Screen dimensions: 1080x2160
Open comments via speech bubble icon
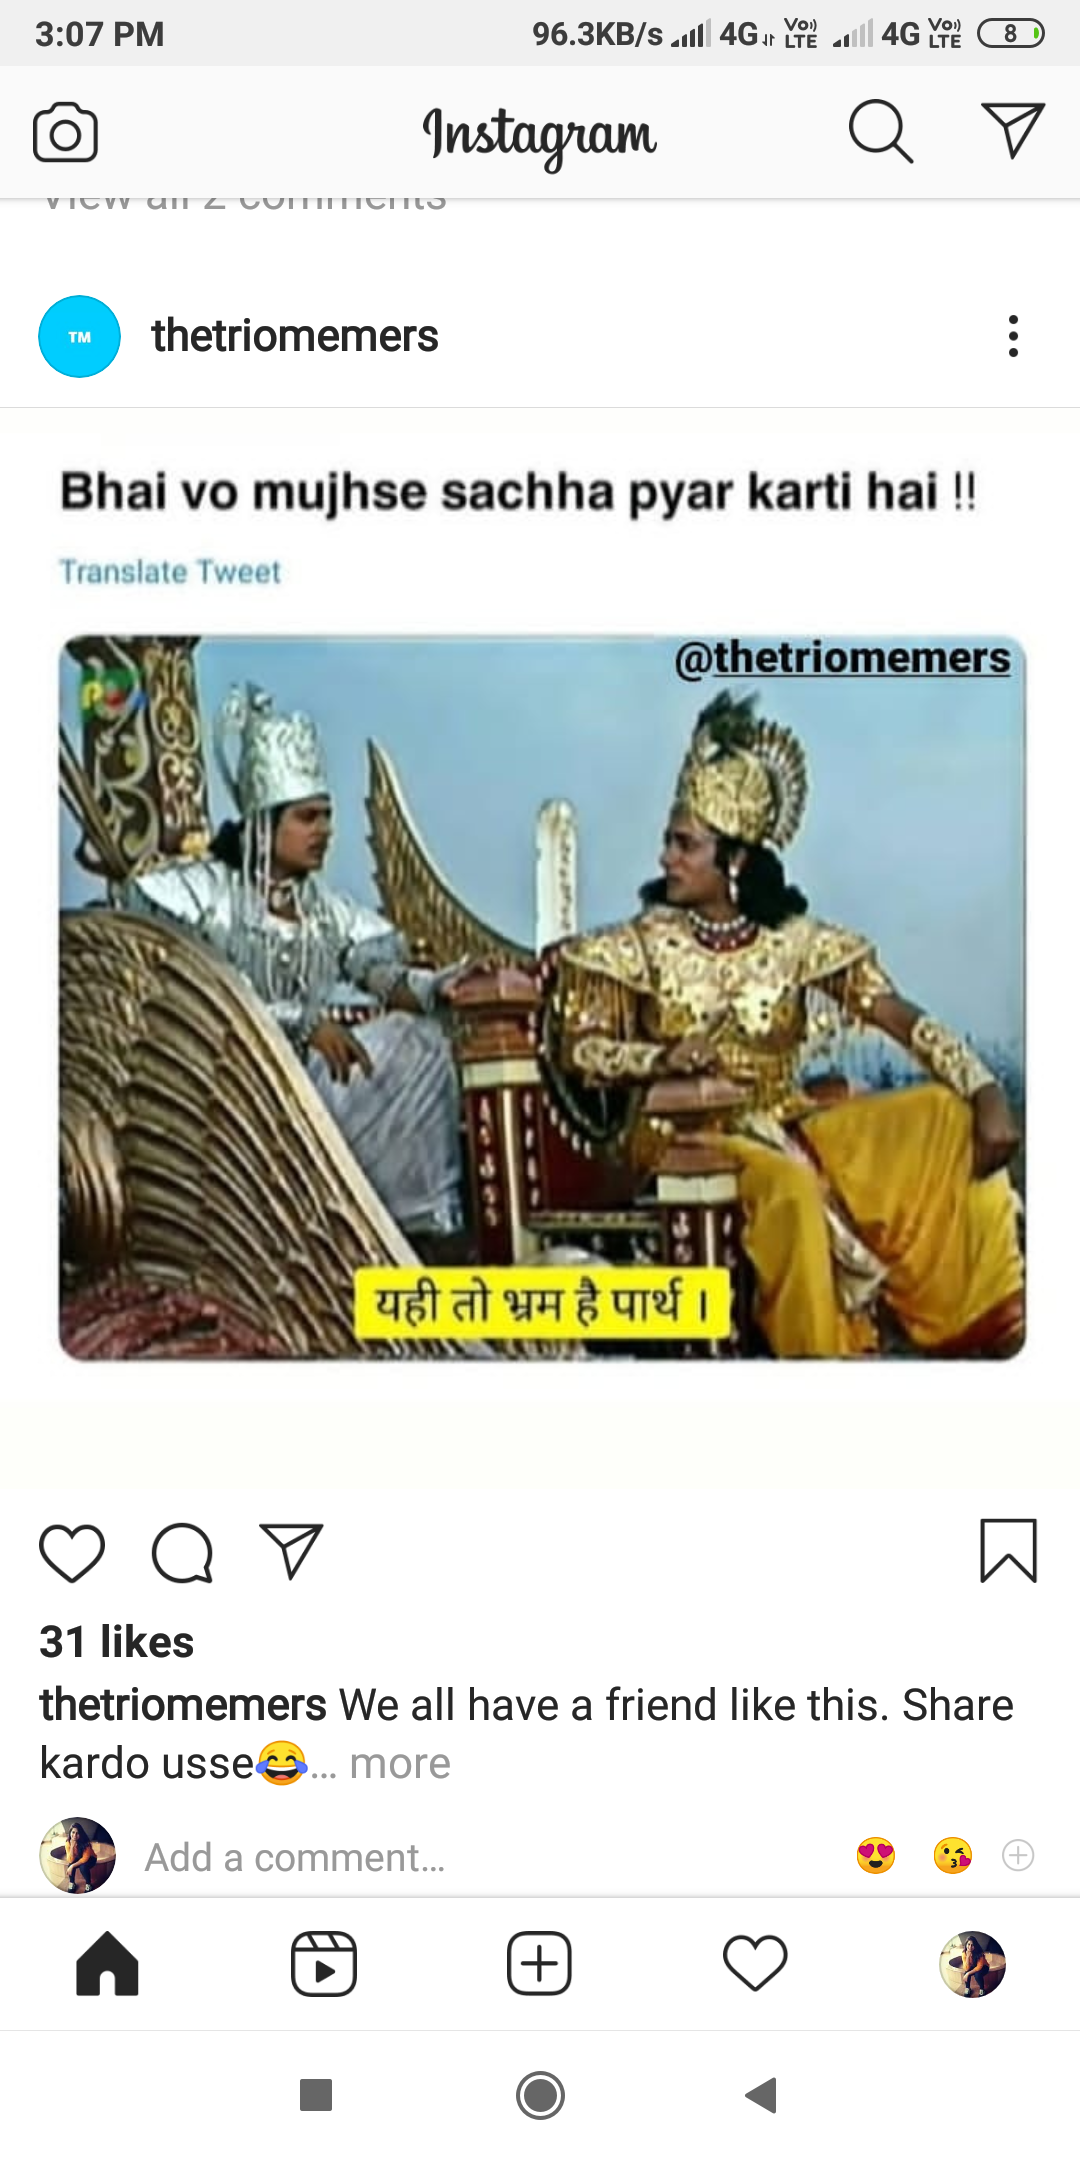pyautogui.click(x=182, y=1553)
